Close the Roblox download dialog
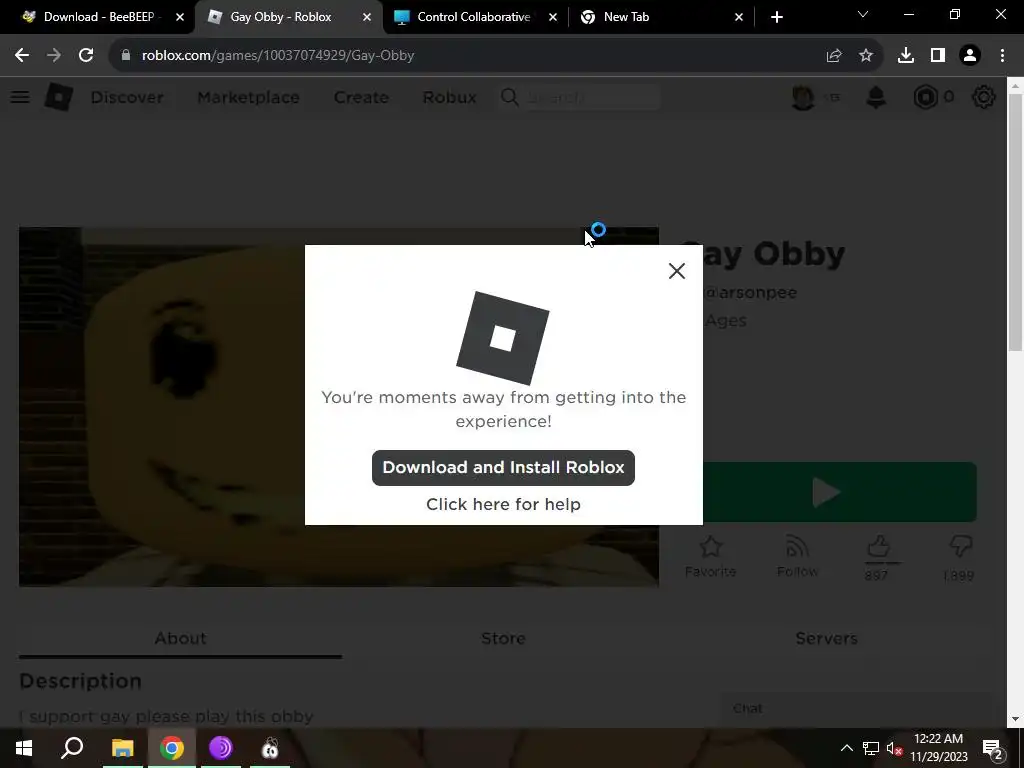This screenshot has height=768, width=1024. (x=677, y=271)
